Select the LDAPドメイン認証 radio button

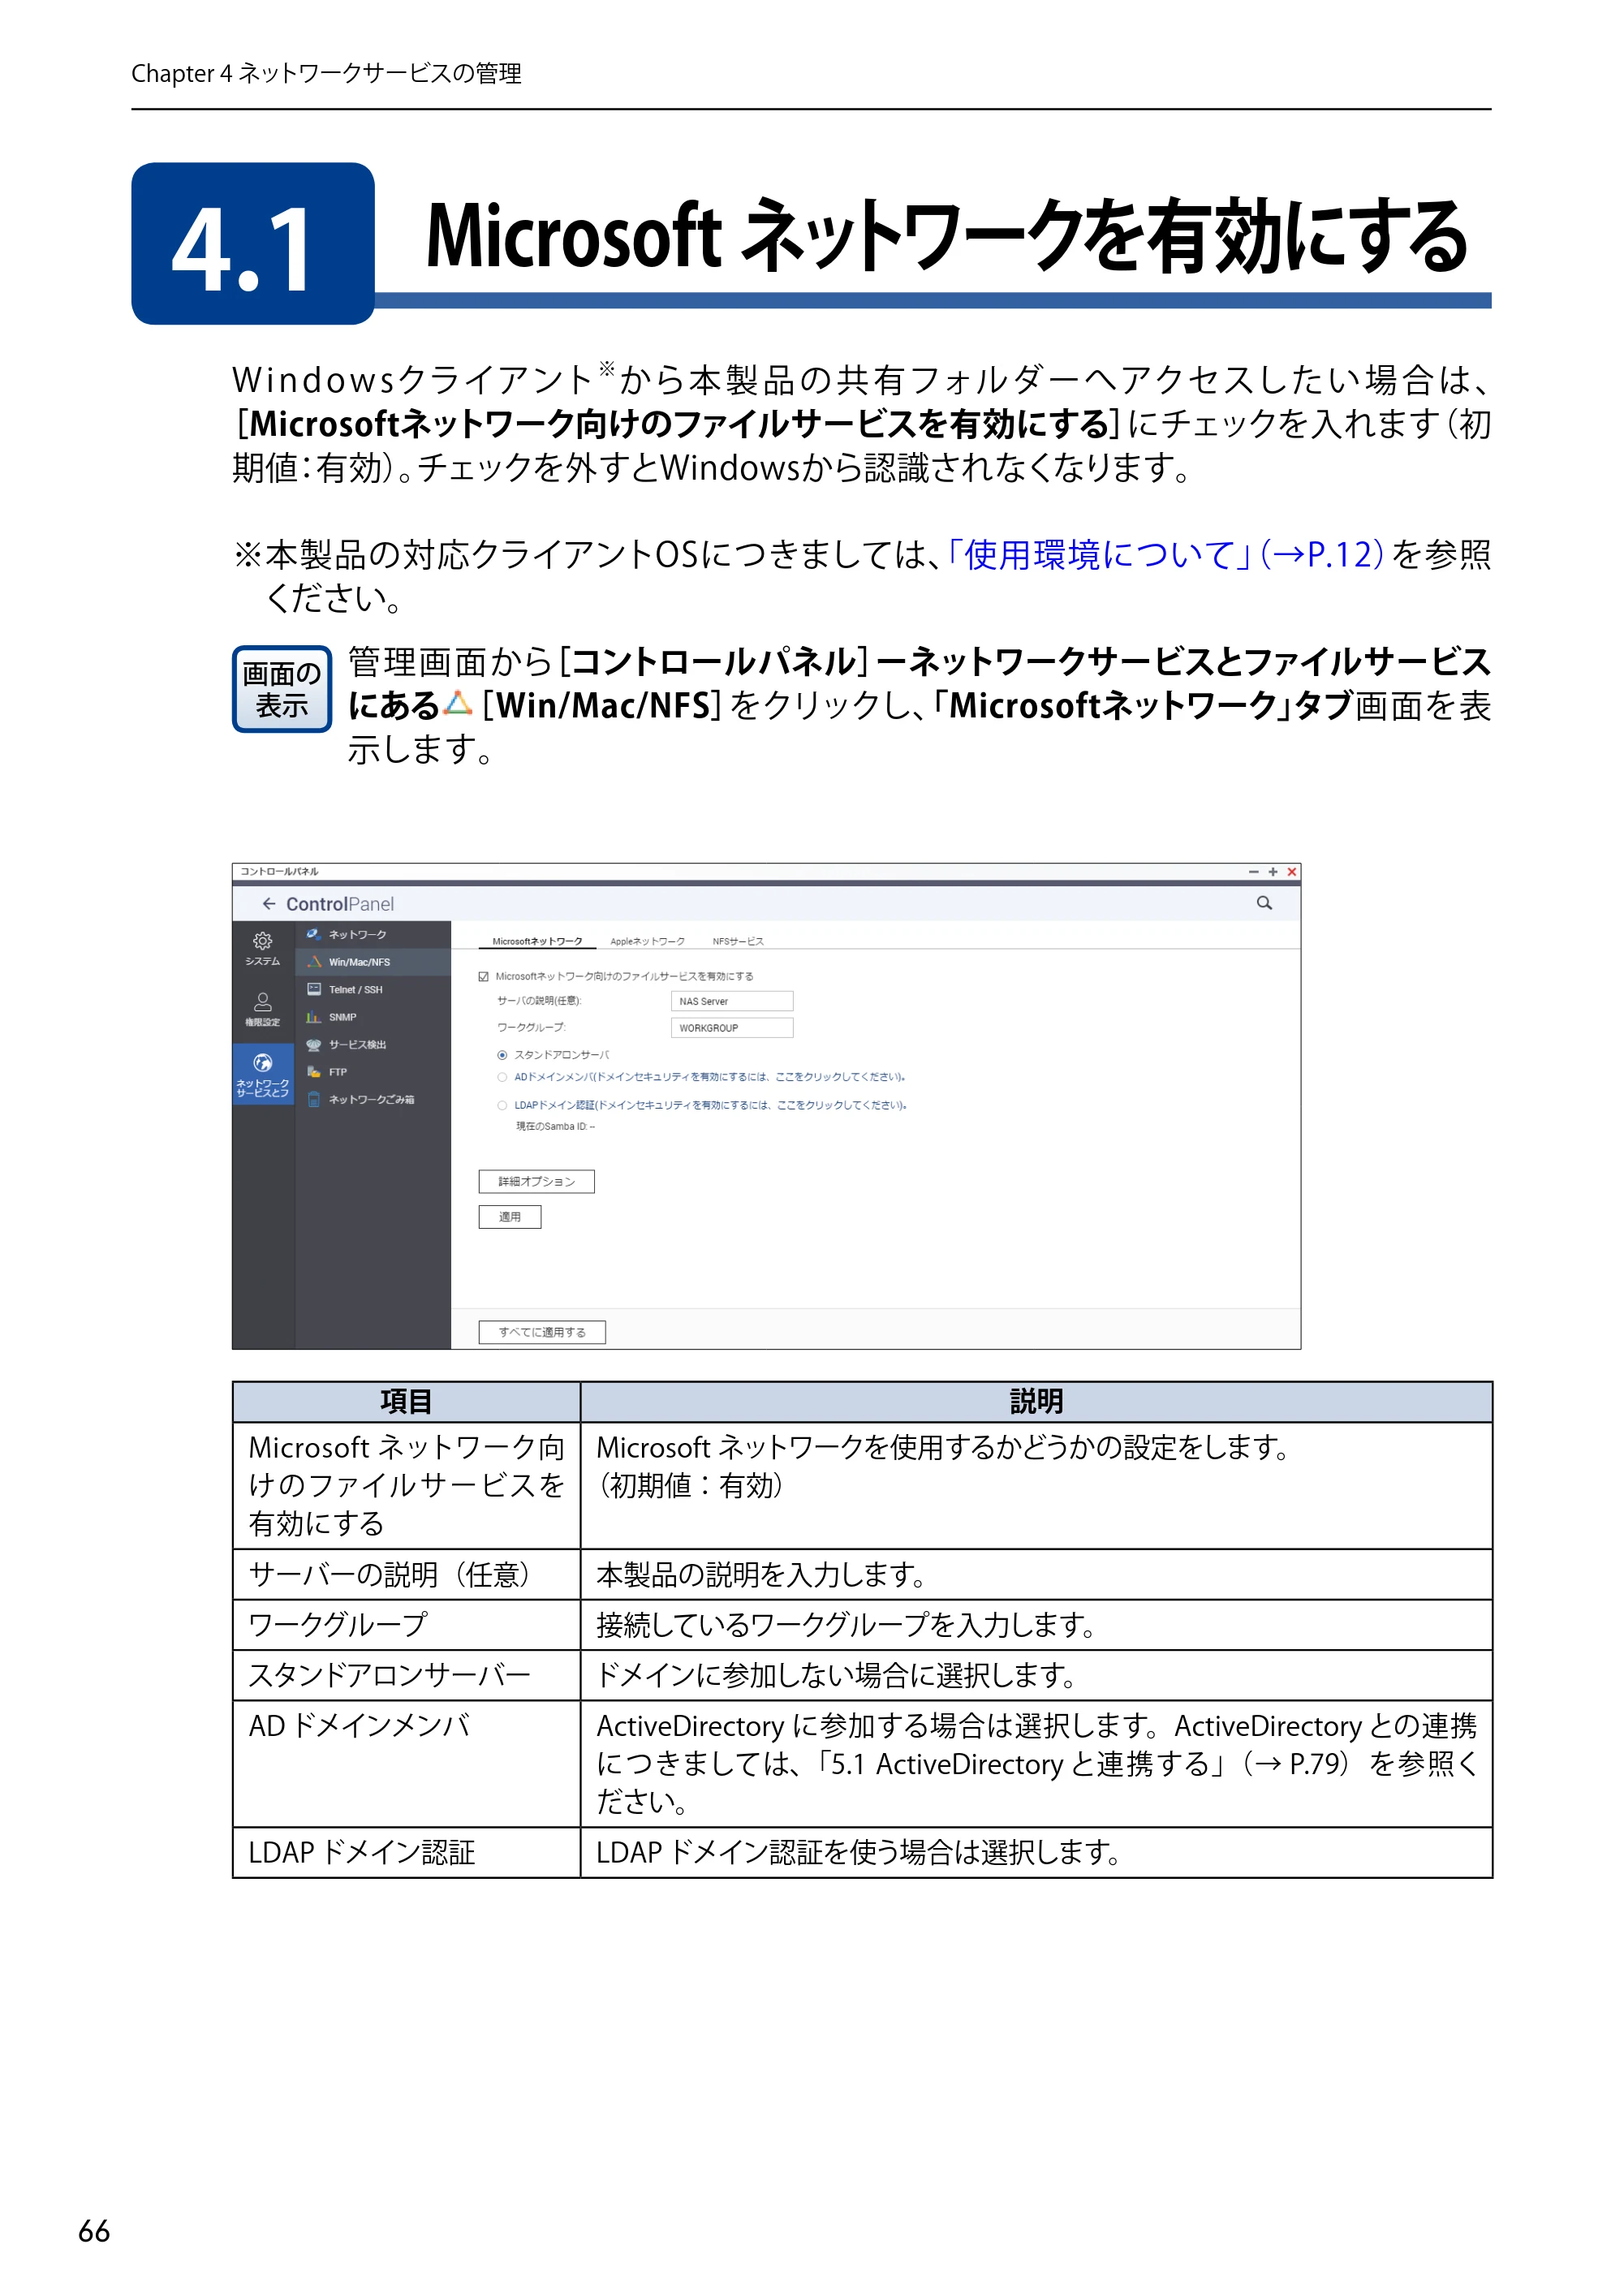pos(502,1105)
